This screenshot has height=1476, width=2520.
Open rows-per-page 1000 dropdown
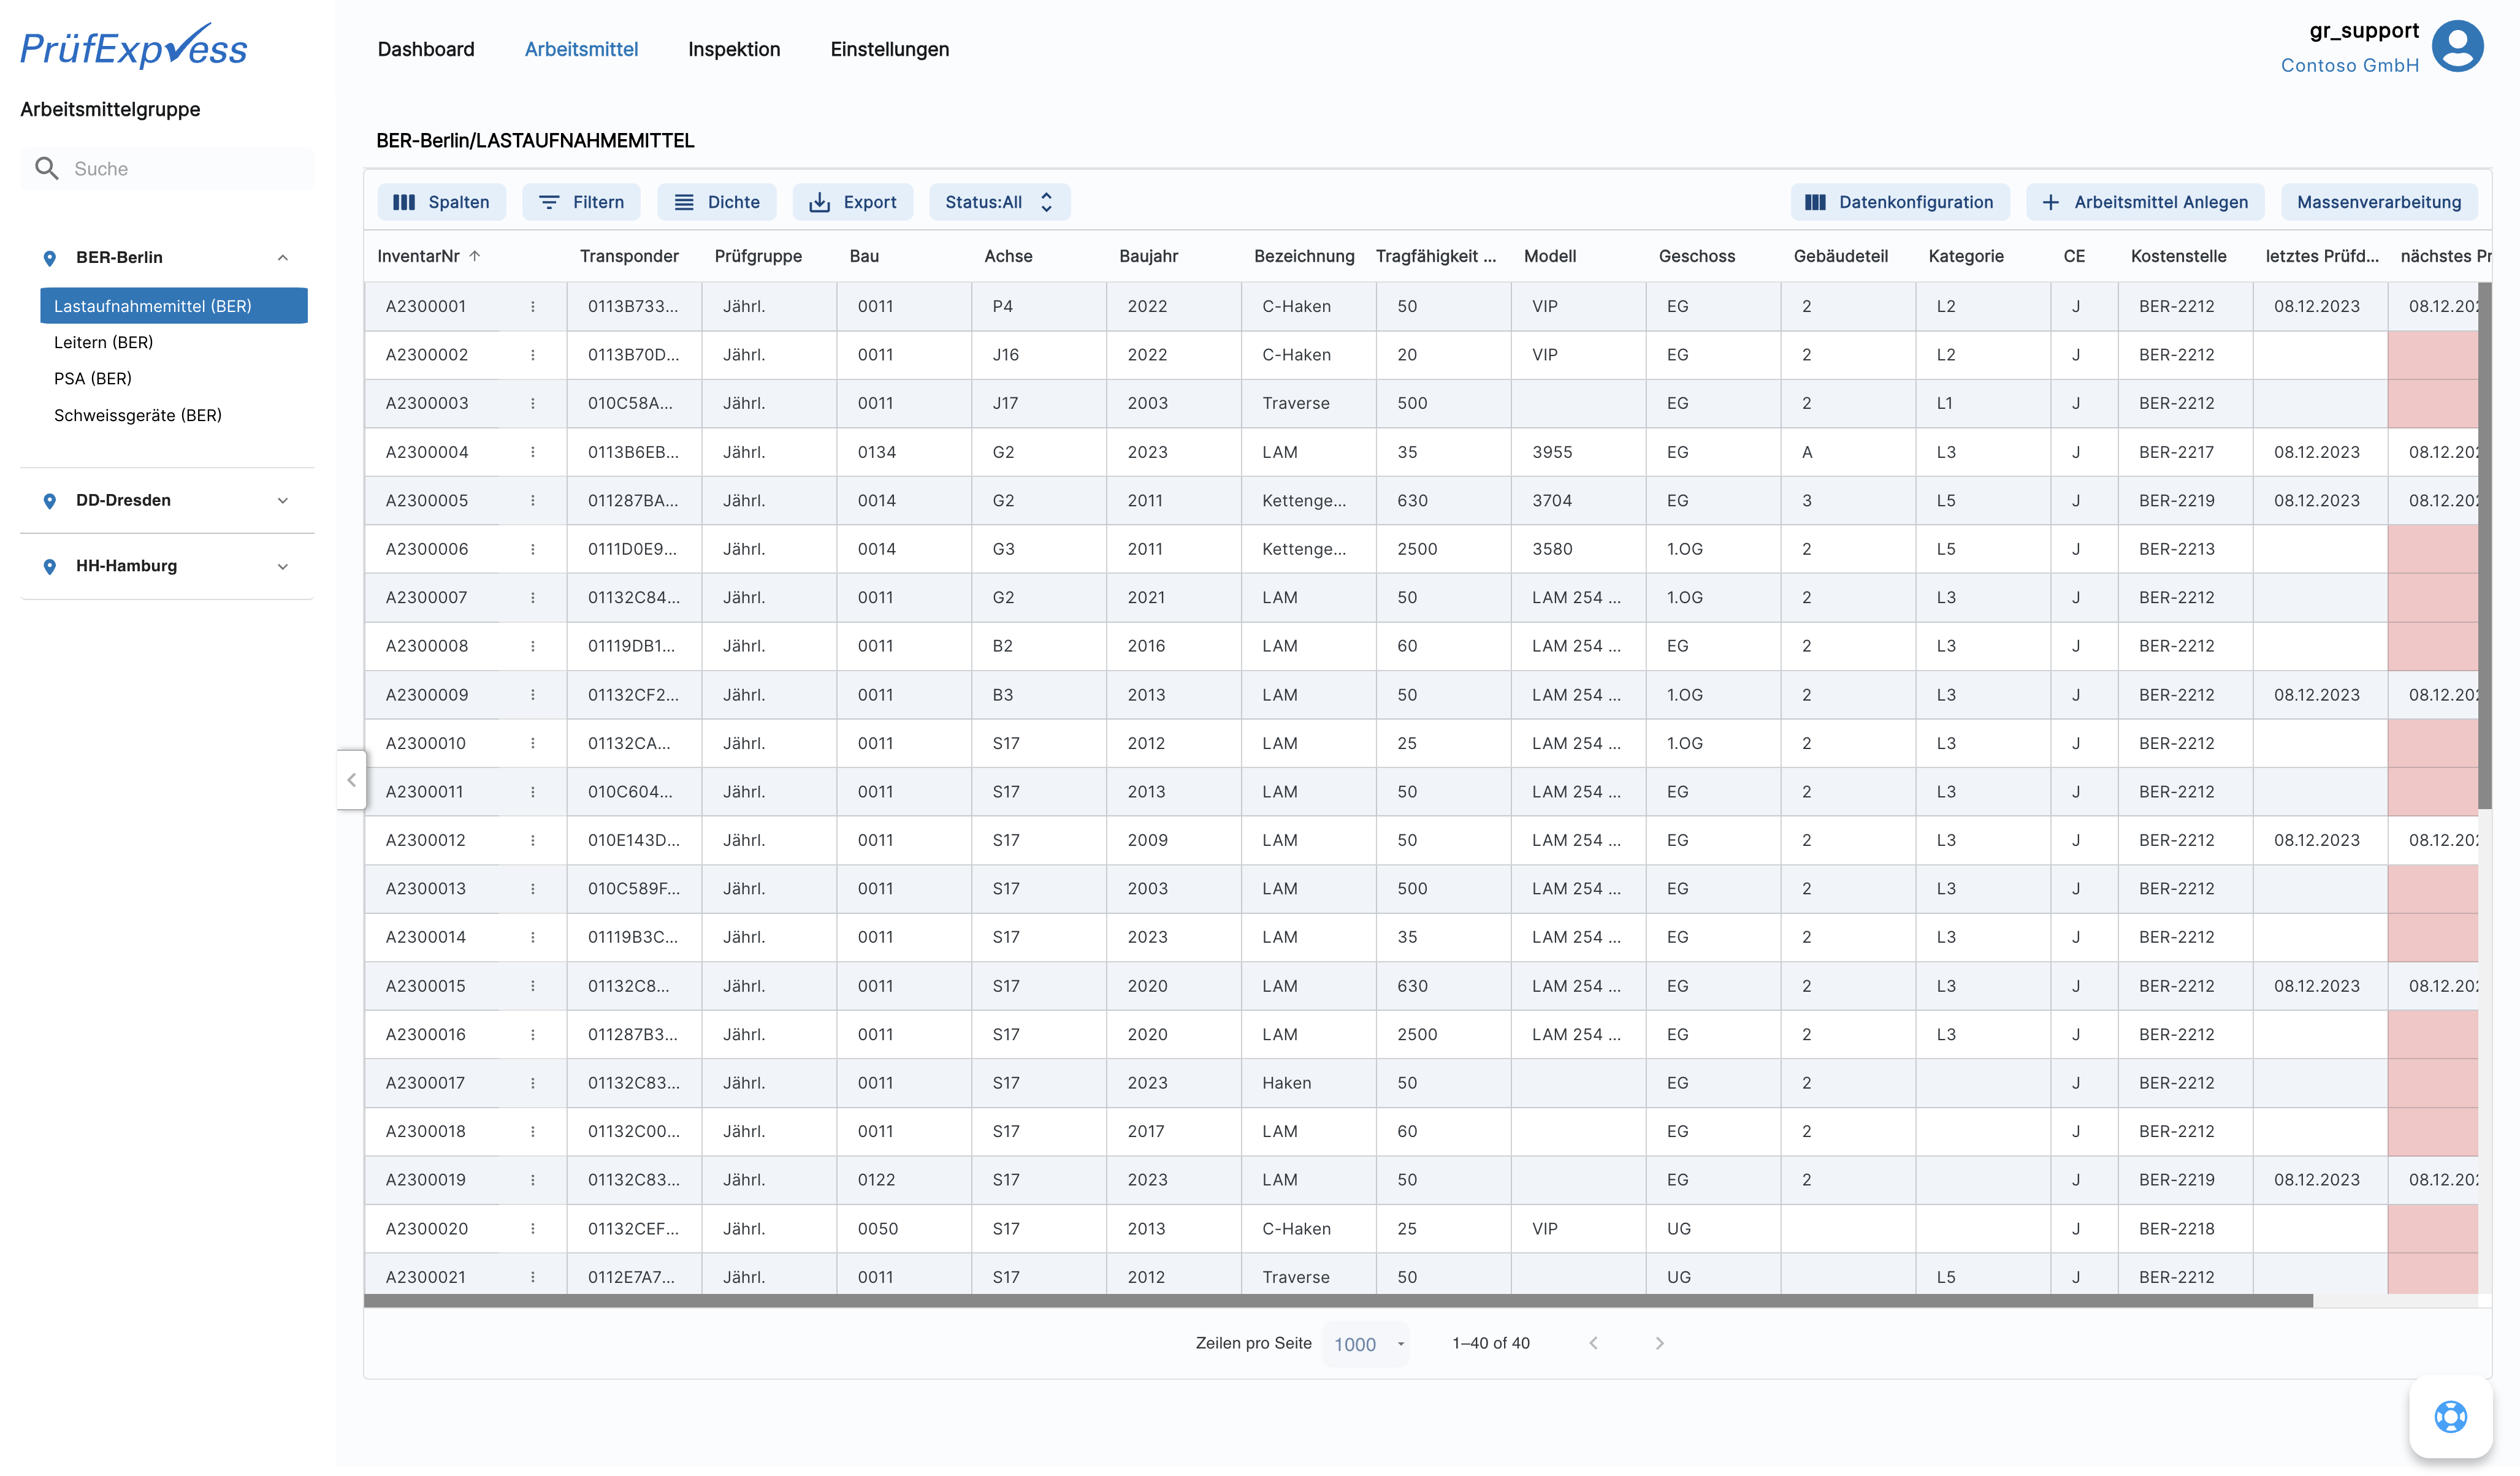click(x=1367, y=1344)
